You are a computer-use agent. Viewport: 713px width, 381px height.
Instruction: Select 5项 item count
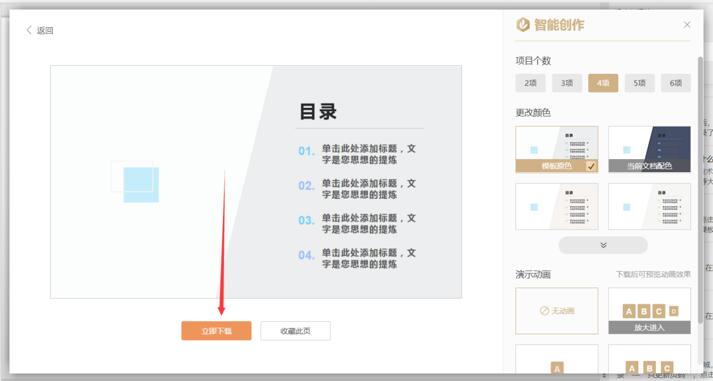[x=639, y=83]
